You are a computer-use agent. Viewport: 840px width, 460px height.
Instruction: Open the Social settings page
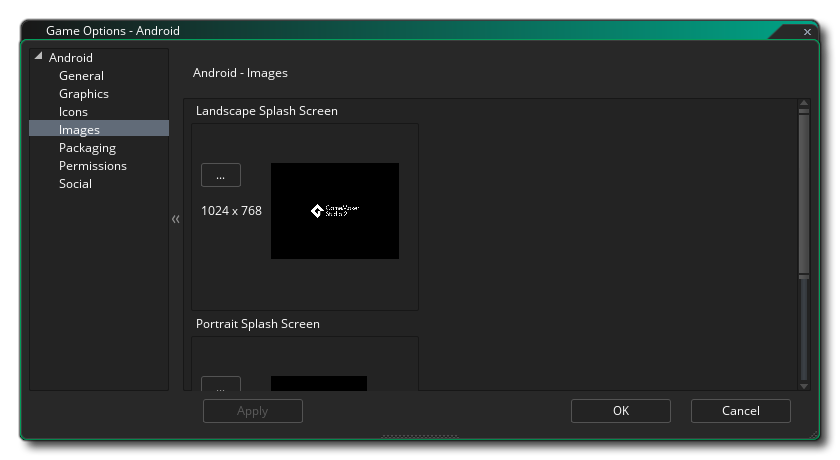(x=75, y=184)
